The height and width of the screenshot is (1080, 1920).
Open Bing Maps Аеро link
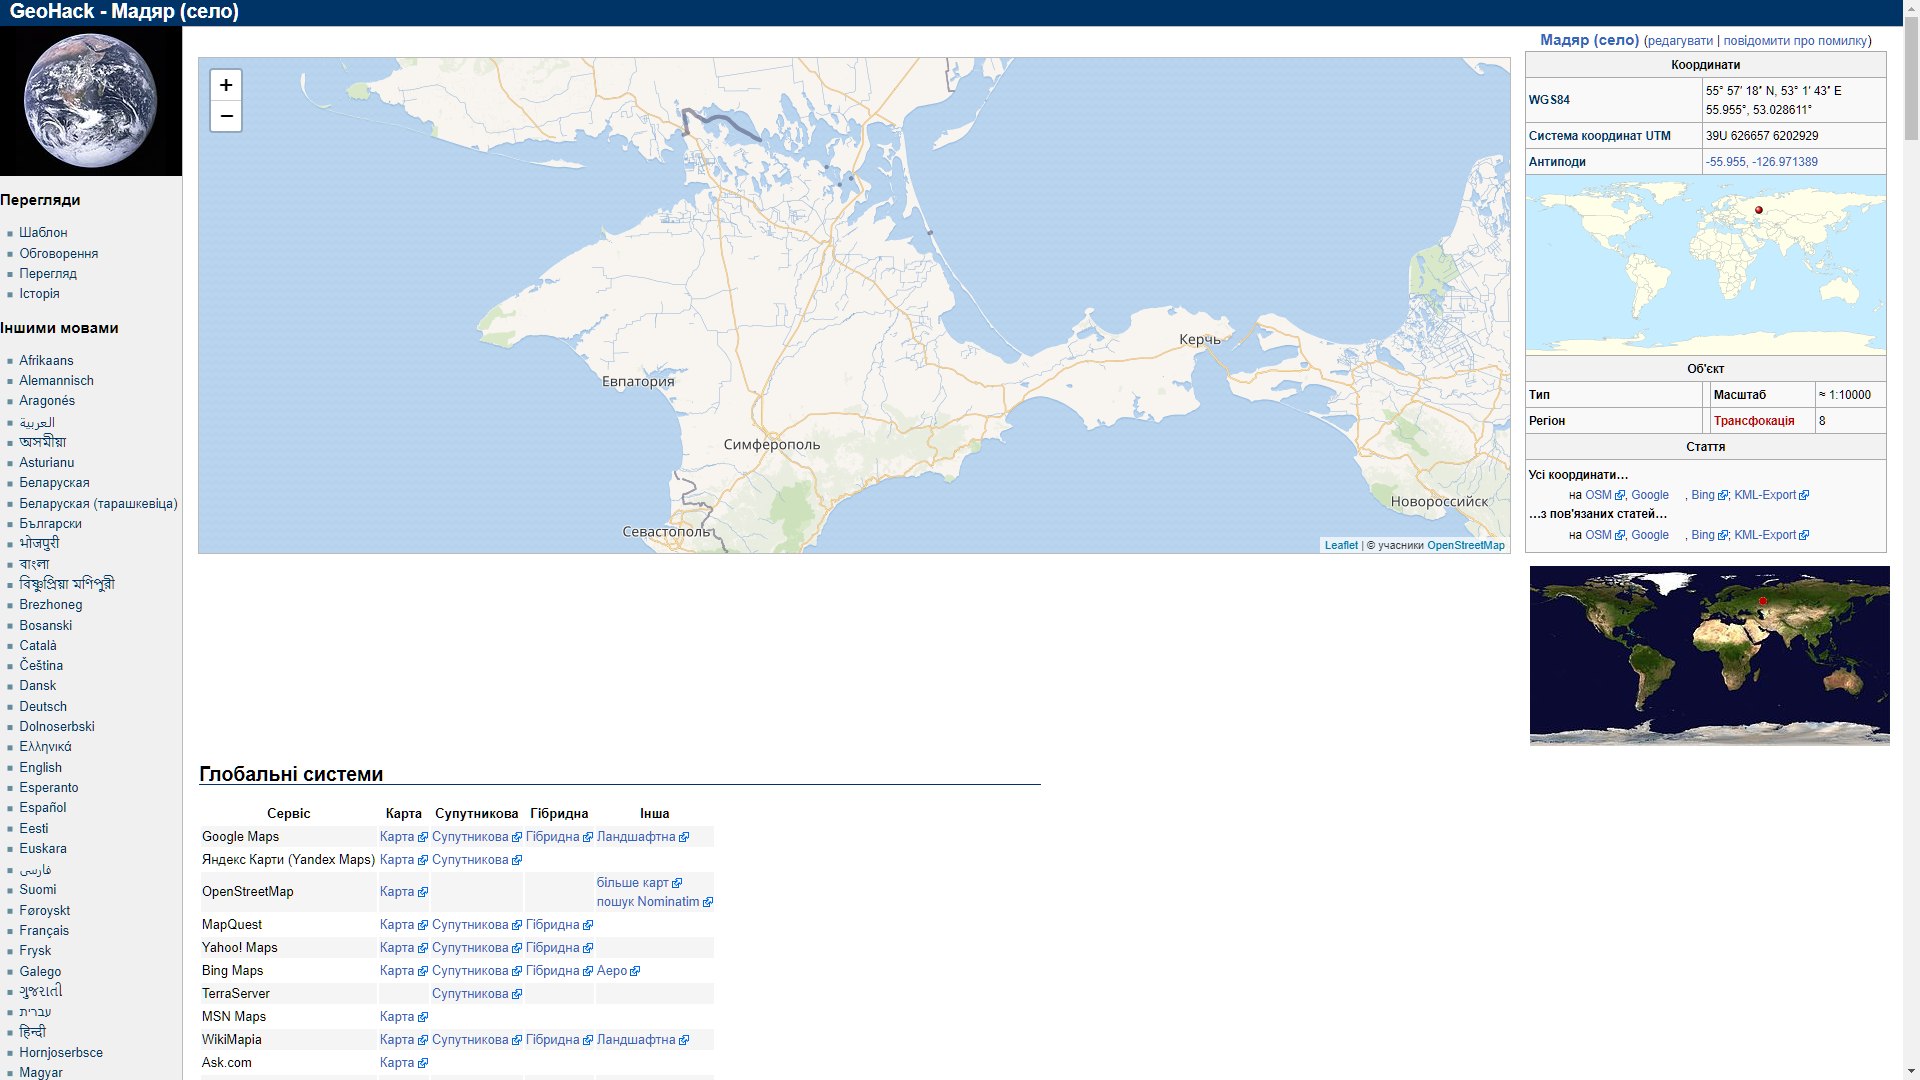click(x=612, y=971)
